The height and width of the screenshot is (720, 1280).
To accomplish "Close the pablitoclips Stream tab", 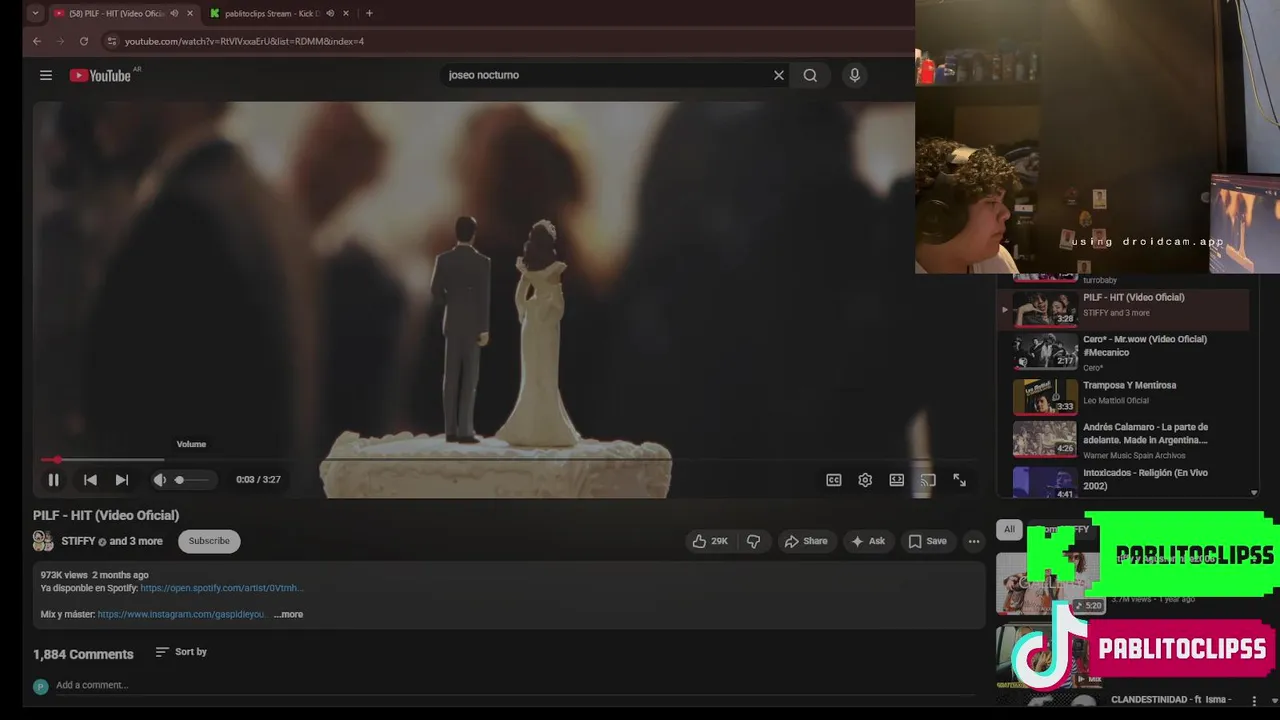I will 346,13.
